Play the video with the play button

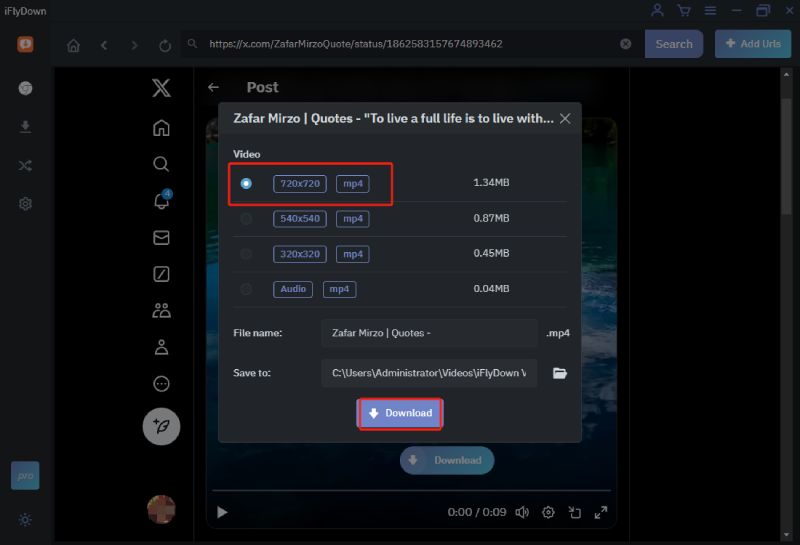tap(222, 512)
